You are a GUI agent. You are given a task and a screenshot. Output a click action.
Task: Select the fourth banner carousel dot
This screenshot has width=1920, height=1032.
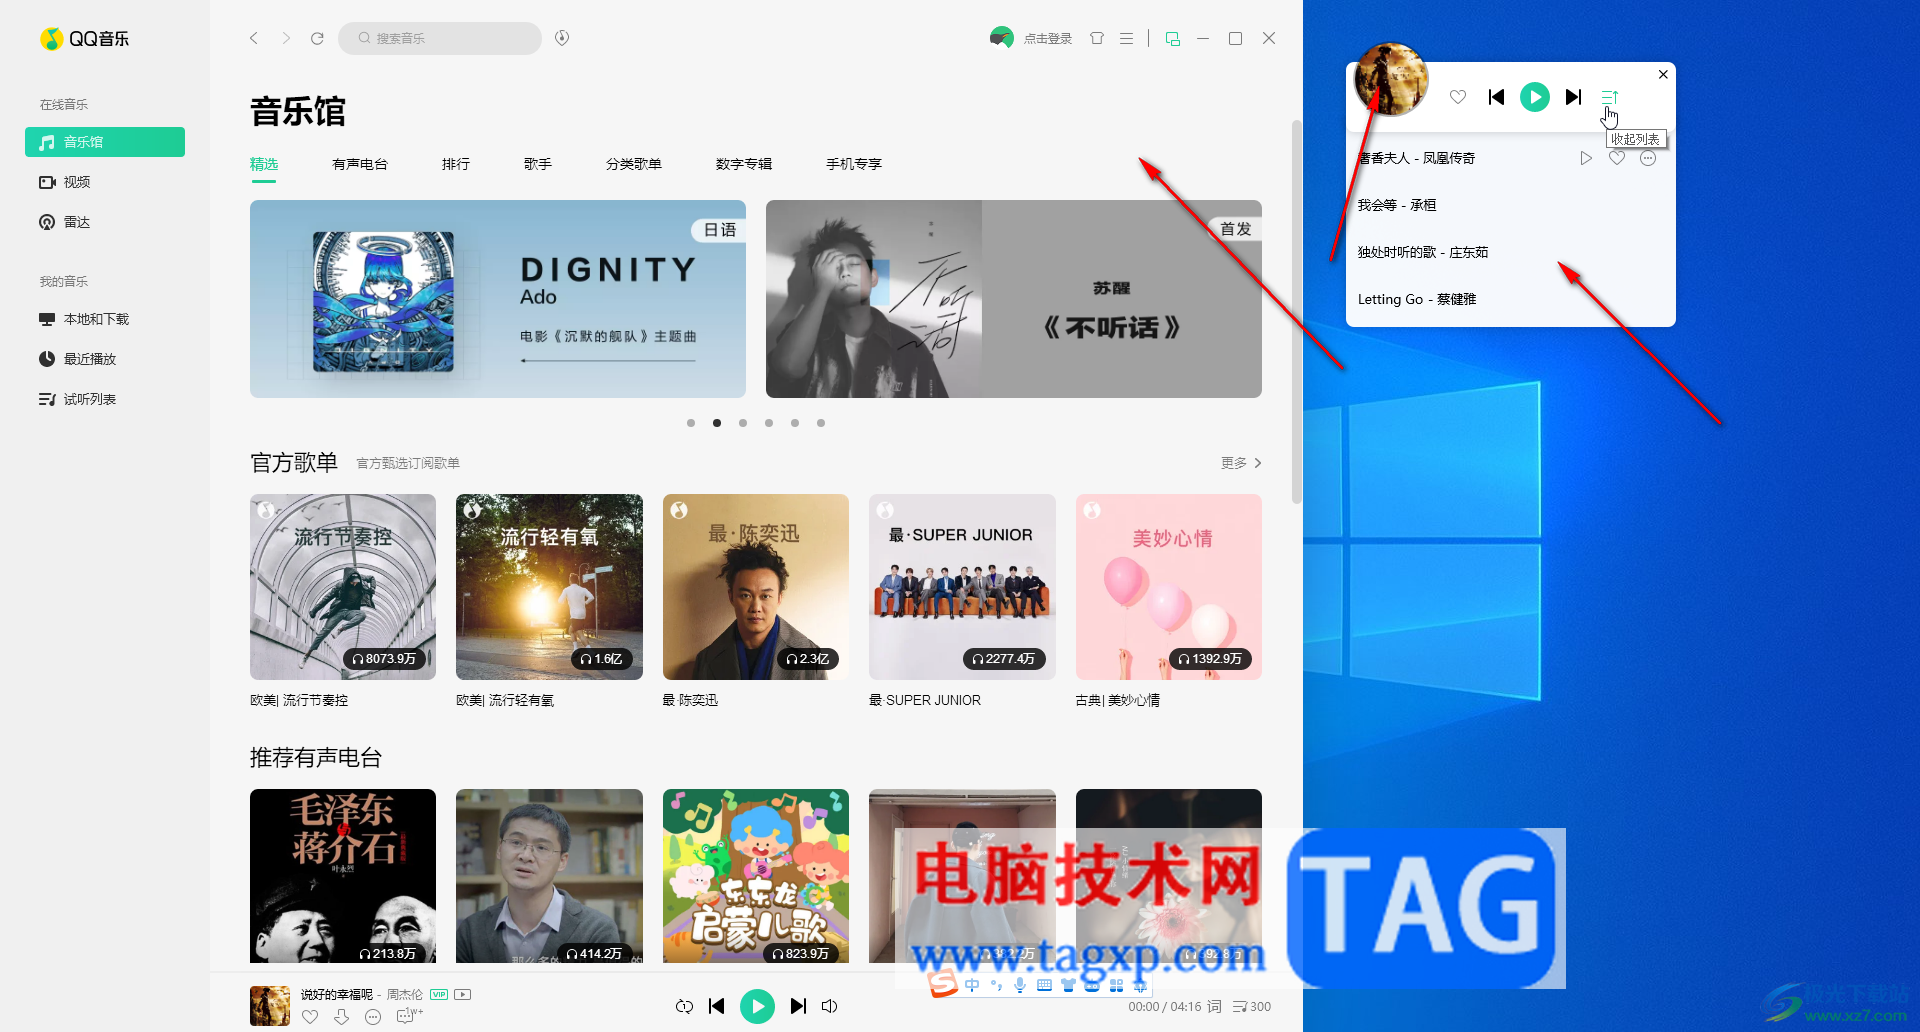click(x=769, y=423)
